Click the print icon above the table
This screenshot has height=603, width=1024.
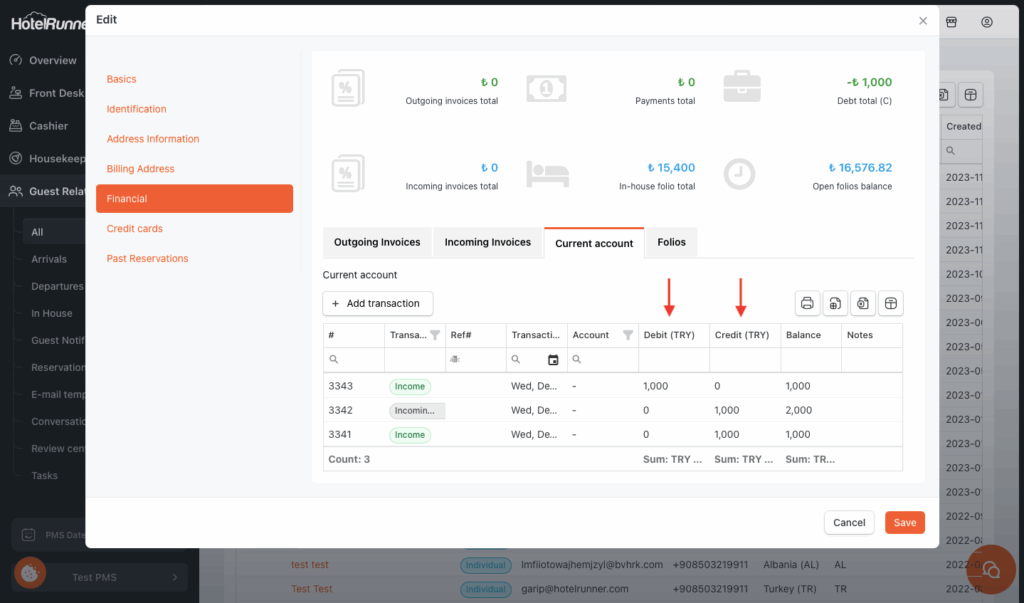tap(808, 303)
